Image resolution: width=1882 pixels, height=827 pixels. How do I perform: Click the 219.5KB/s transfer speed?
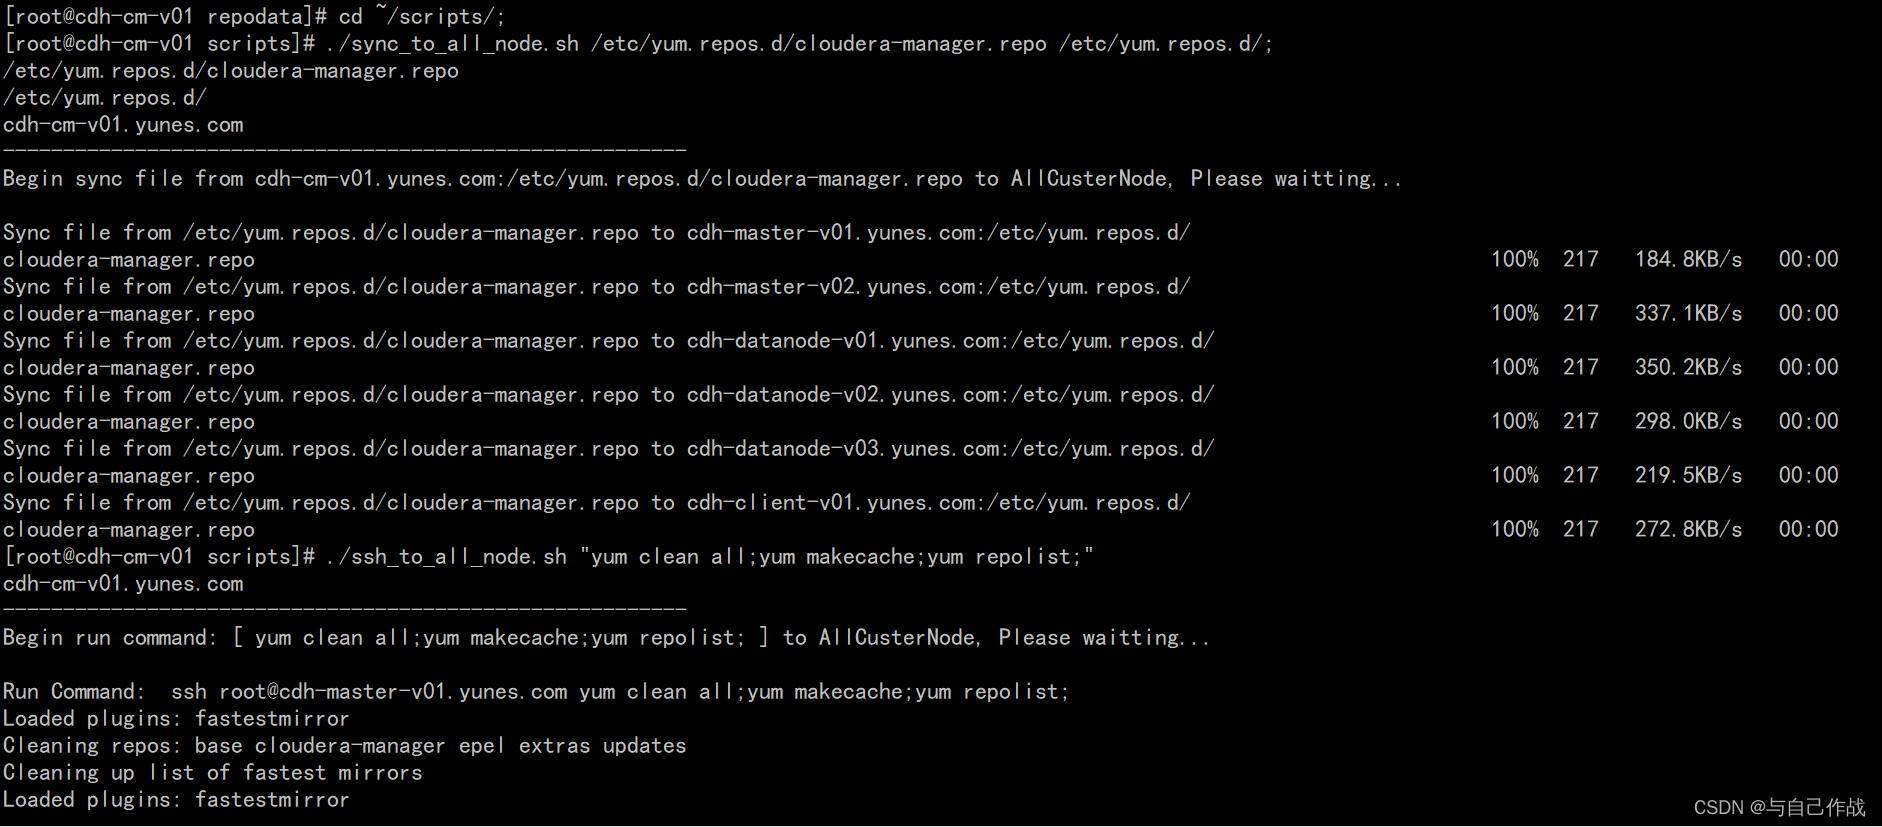[1688, 475]
